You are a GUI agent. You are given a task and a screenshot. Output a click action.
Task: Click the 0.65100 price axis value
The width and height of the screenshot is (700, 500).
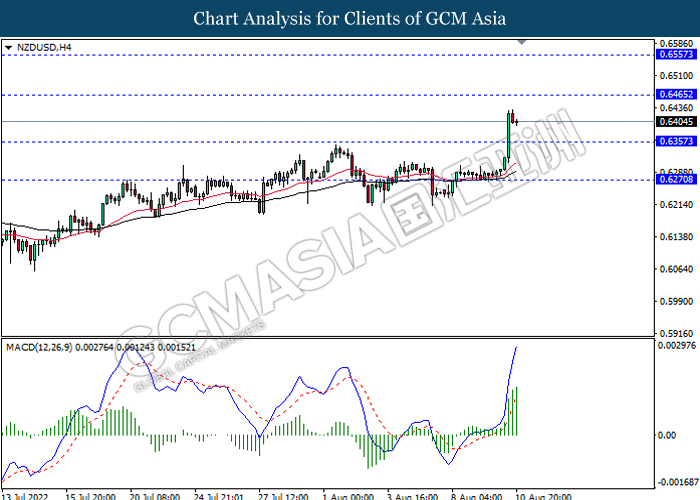pyautogui.click(x=676, y=76)
